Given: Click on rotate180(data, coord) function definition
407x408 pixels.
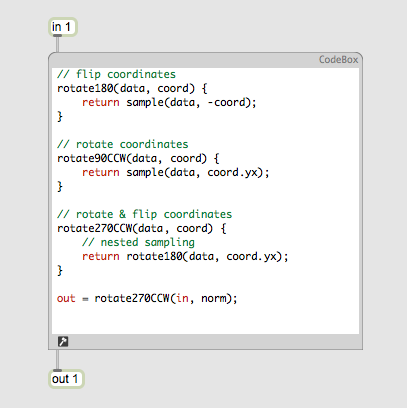Looking at the screenshot, I should pos(132,88).
